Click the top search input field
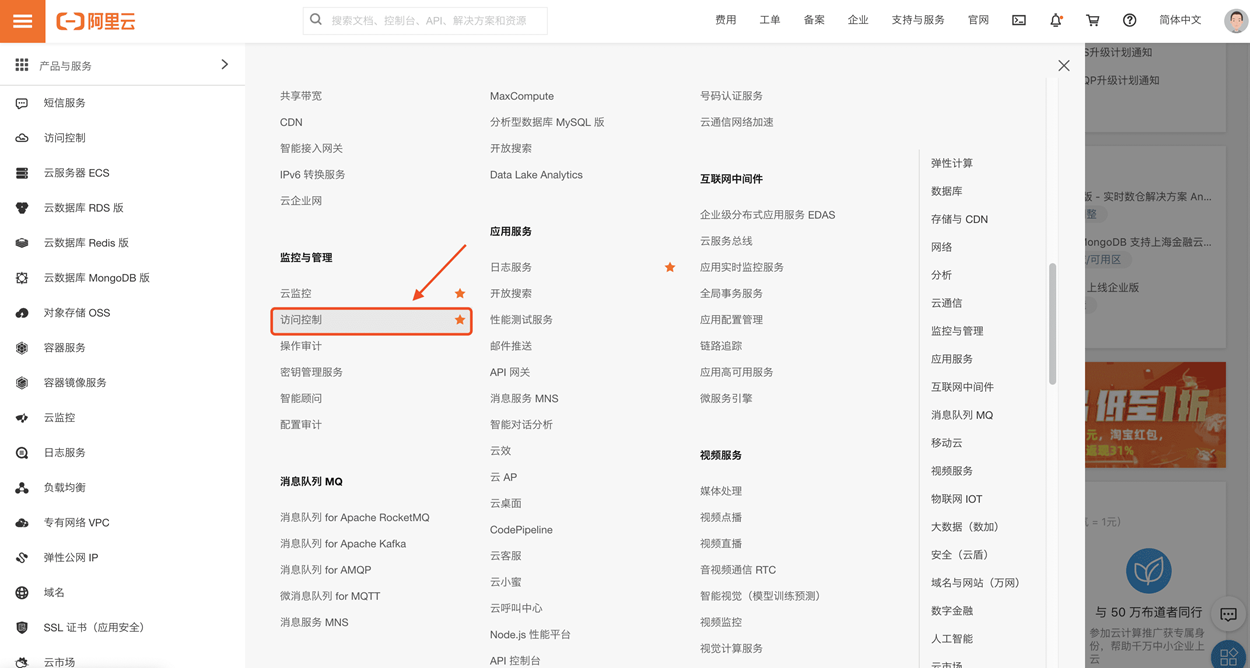Screen dimensions: 1250x668 coord(425,20)
